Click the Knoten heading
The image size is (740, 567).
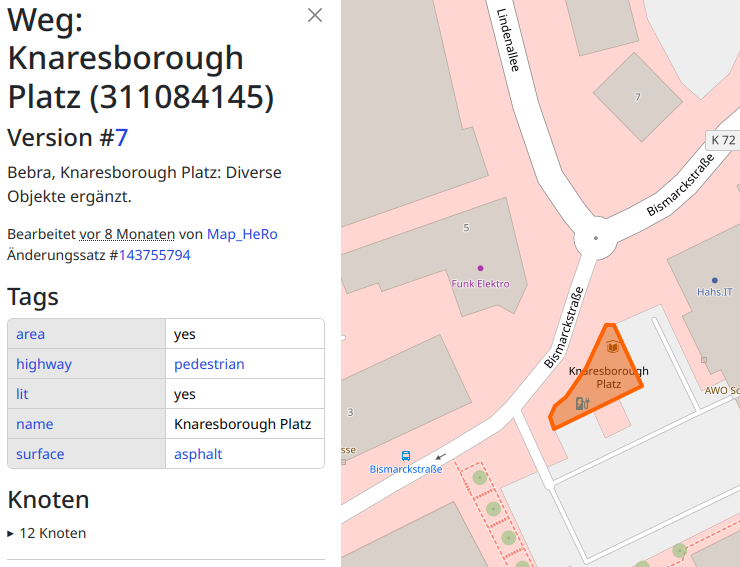(48, 499)
